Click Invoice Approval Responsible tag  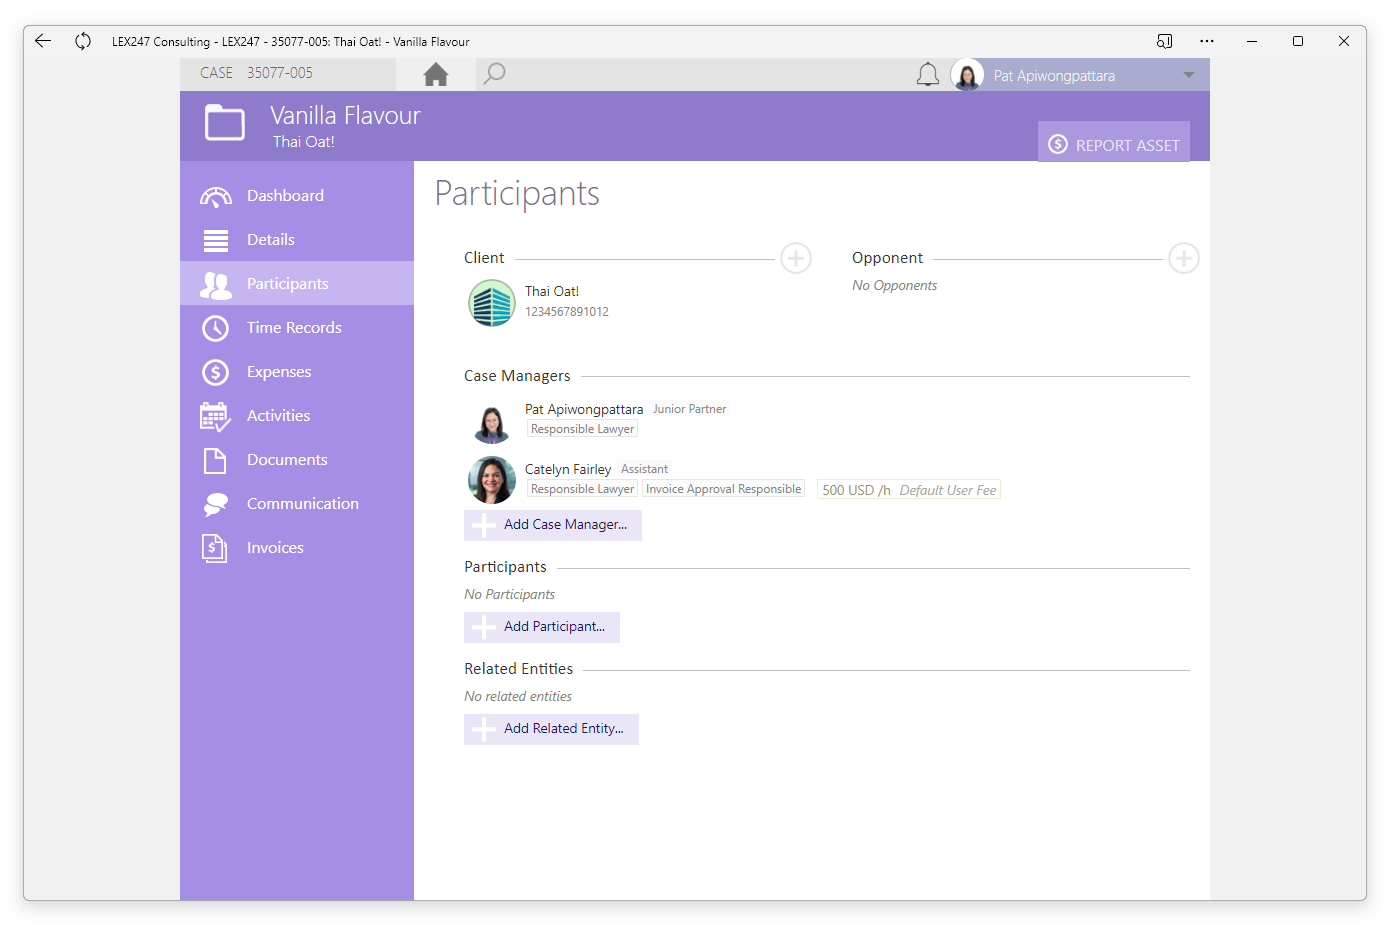click(723, 489)
